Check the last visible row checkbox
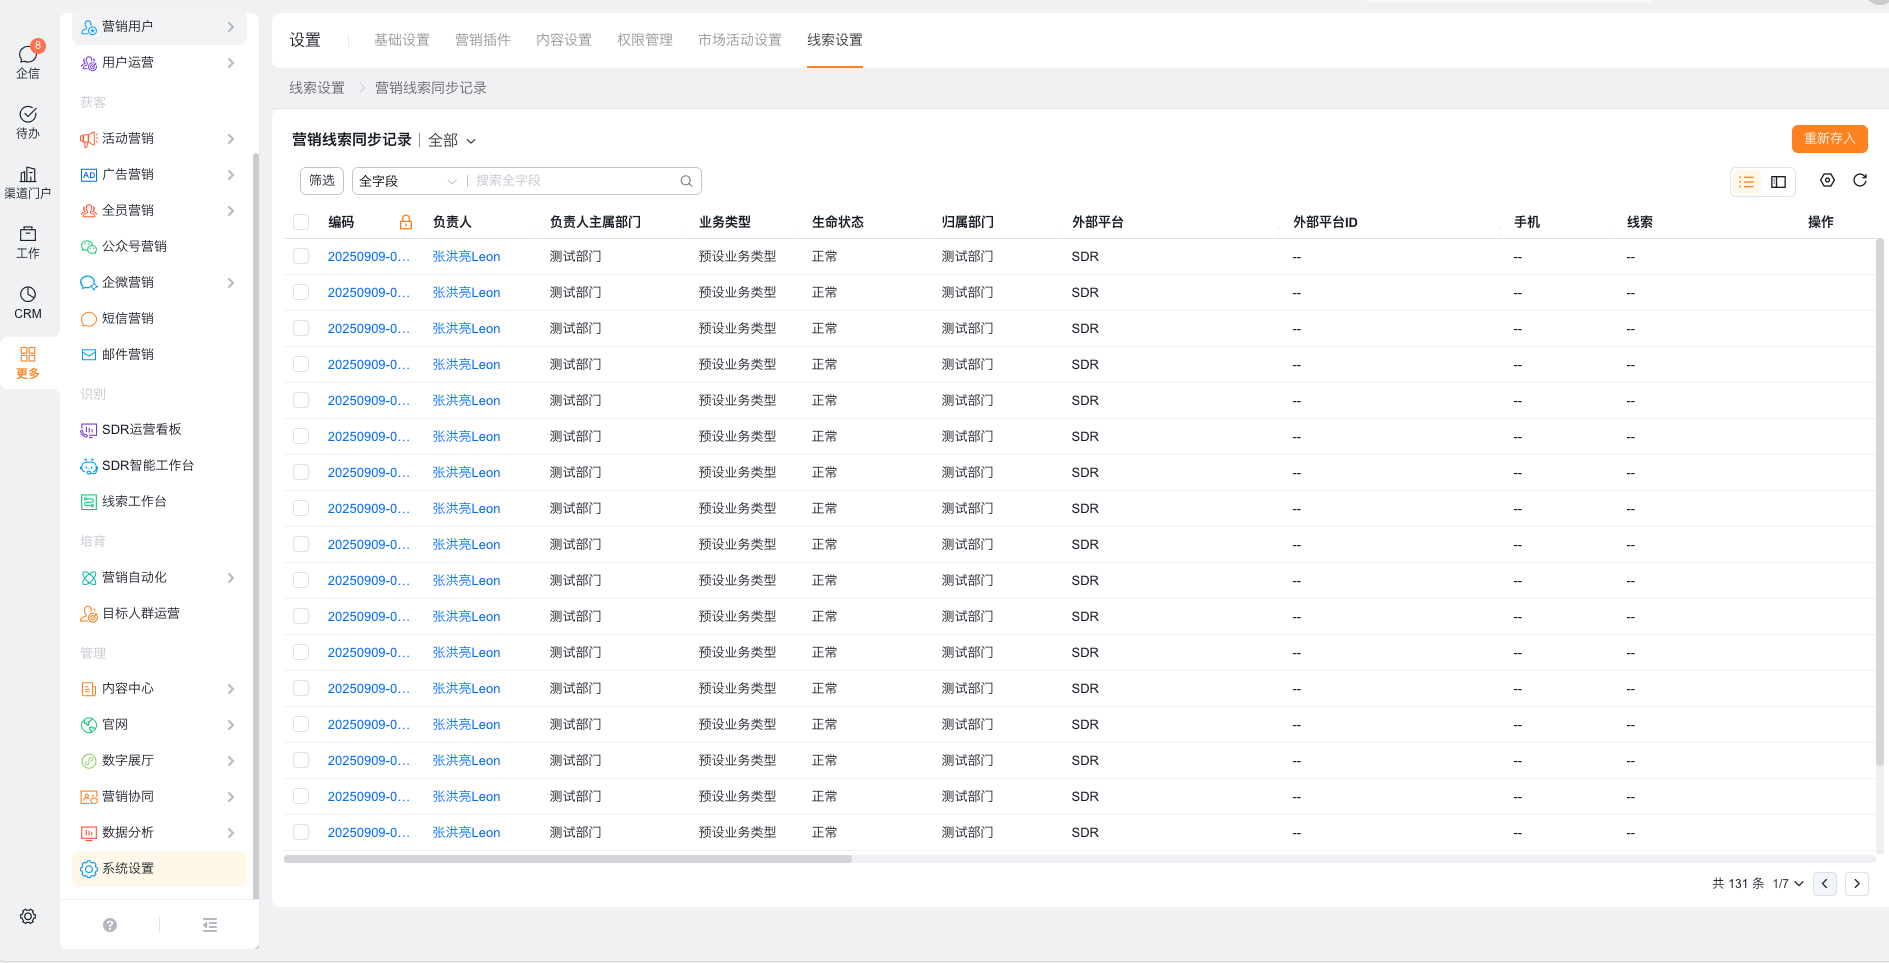Viewport: 1889px width, 963px height. click(x=301, y=832)
